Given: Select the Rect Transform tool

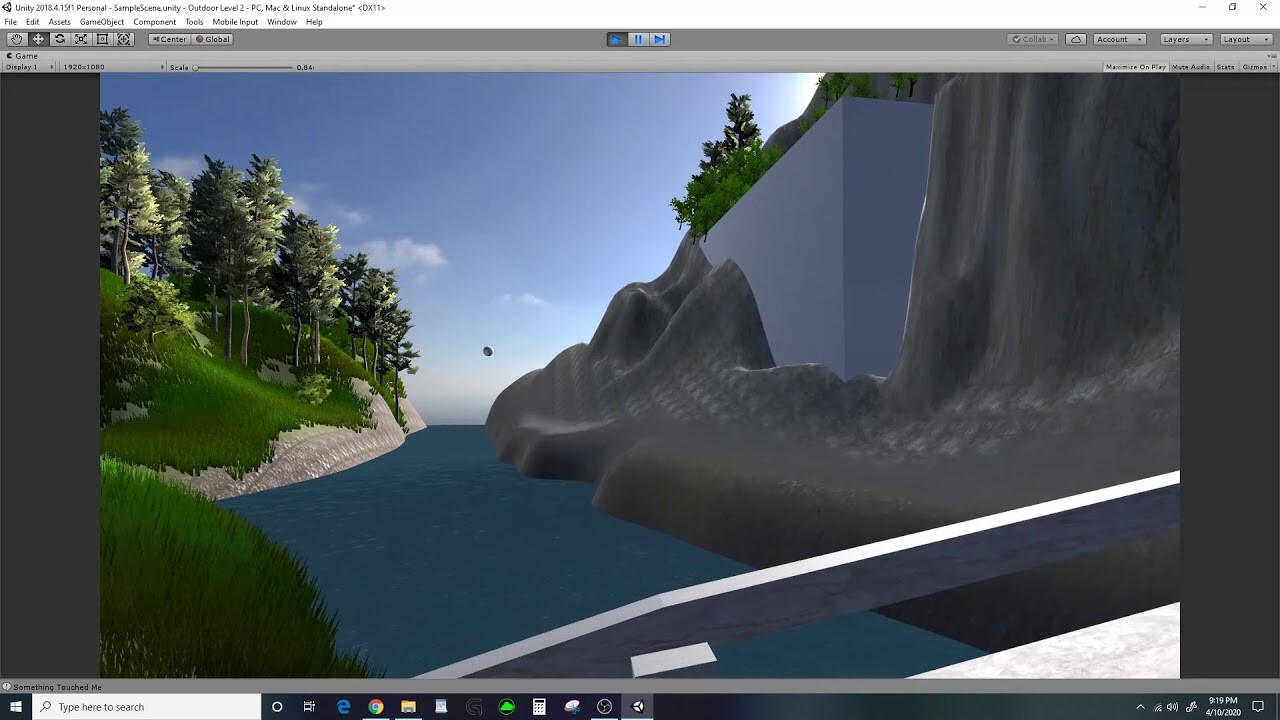Looking at the screenshot, I should click(x=102, y=39).
